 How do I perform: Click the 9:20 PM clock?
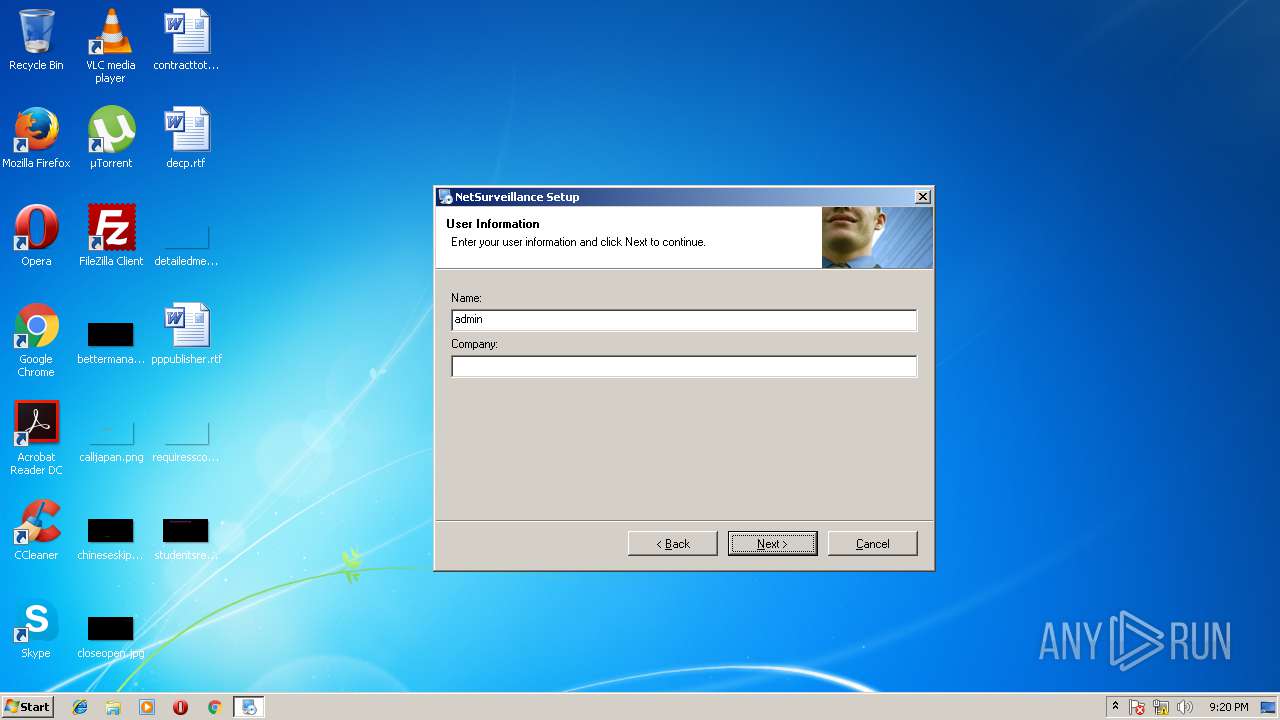pyautogui.click(x=1228, y=707)
